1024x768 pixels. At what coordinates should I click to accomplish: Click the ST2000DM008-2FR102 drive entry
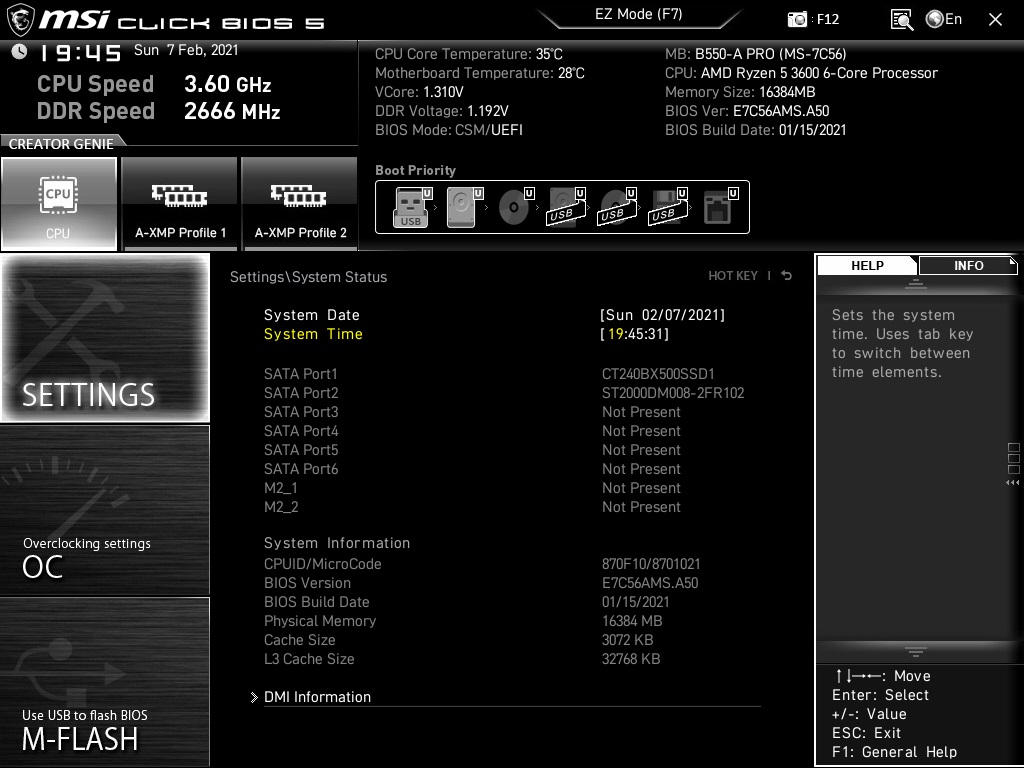click(673, 392)
